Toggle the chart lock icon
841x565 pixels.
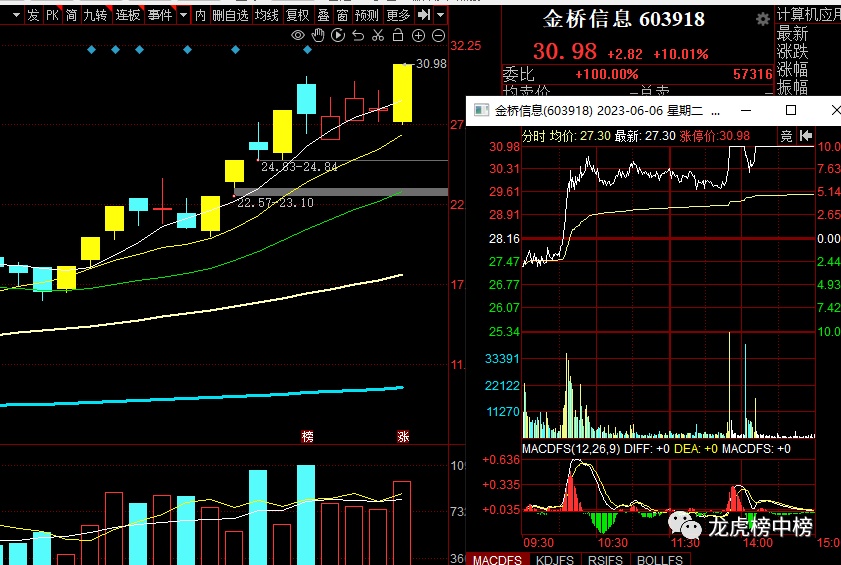point(398,36)
